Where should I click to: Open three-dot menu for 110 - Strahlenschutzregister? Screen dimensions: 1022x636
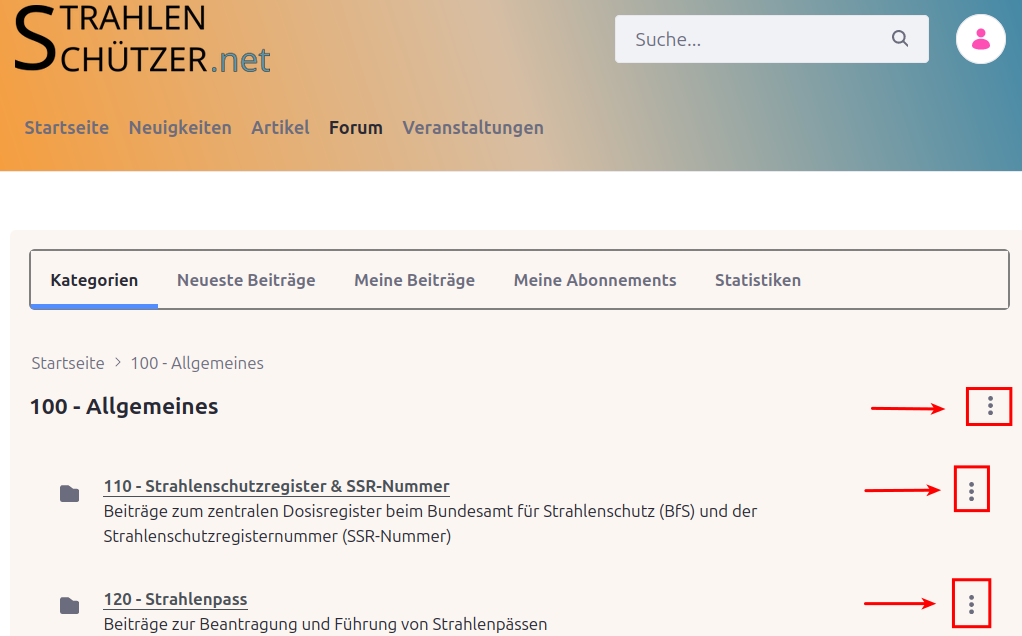pyautogui.click(x=971, y=490)
